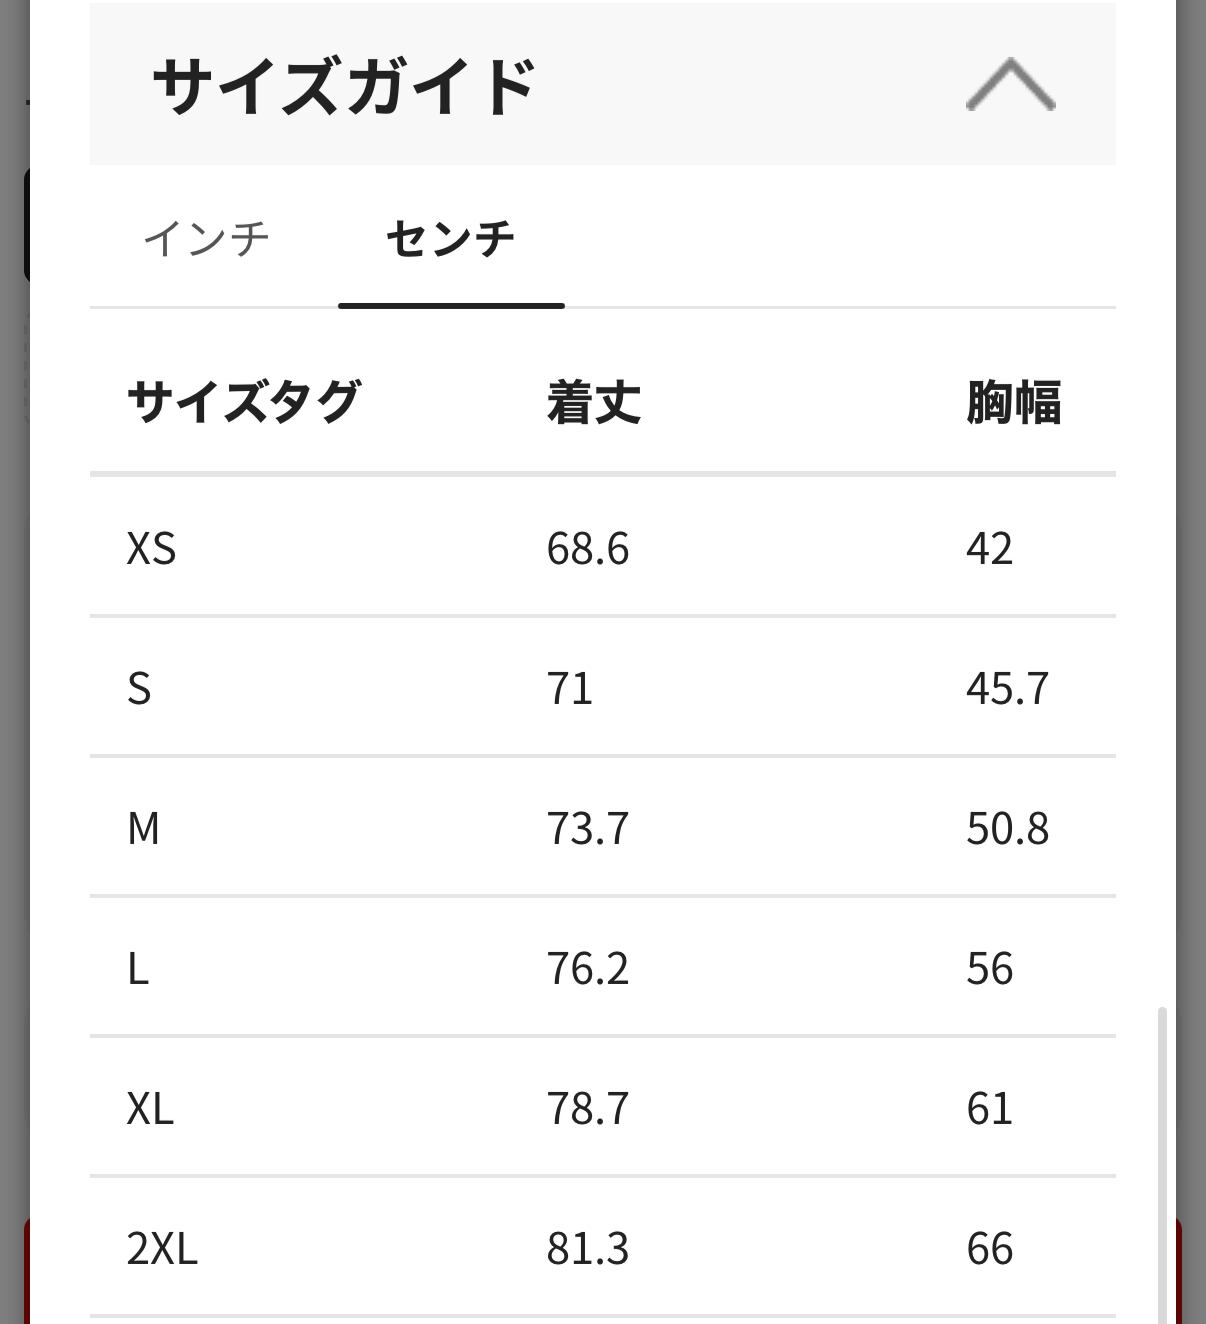The image size is (1206, 1324).
Task: Click the vertical scrollbar of size table
Action: tap(1162, 1160)
